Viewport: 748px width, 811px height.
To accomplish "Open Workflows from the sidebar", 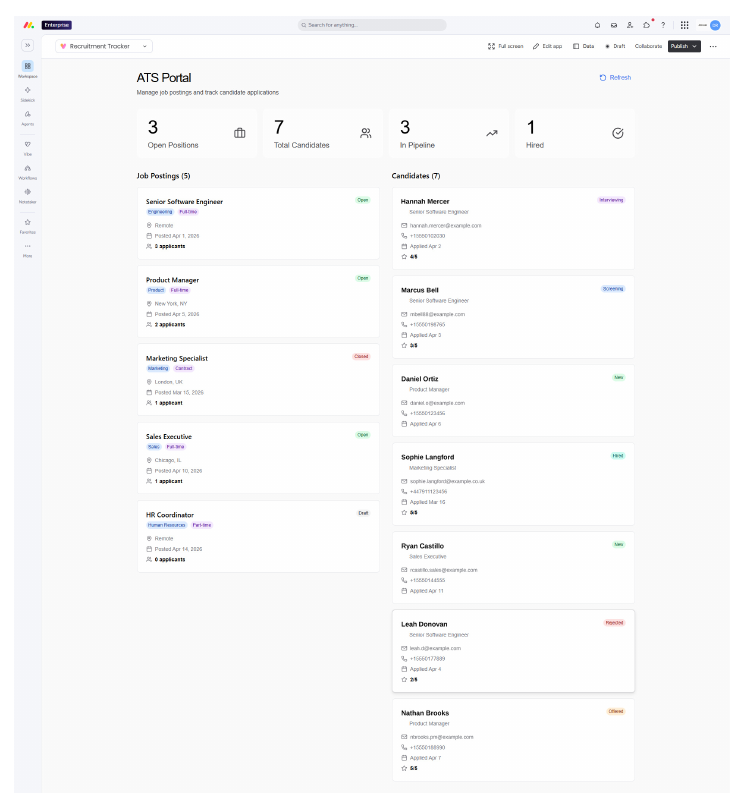I will [x=27, y=168].
